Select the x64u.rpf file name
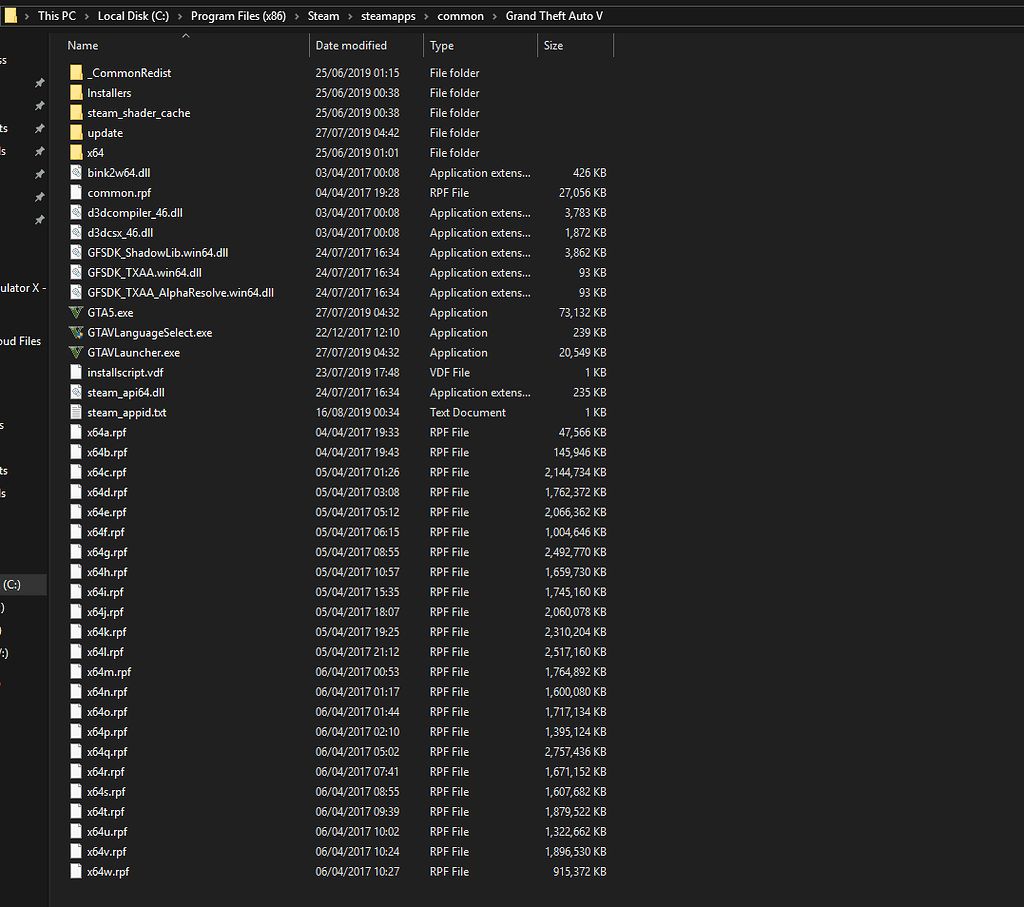Viewport: 1024px width, 907px height. pyautogui.click(x=107, y=831)
